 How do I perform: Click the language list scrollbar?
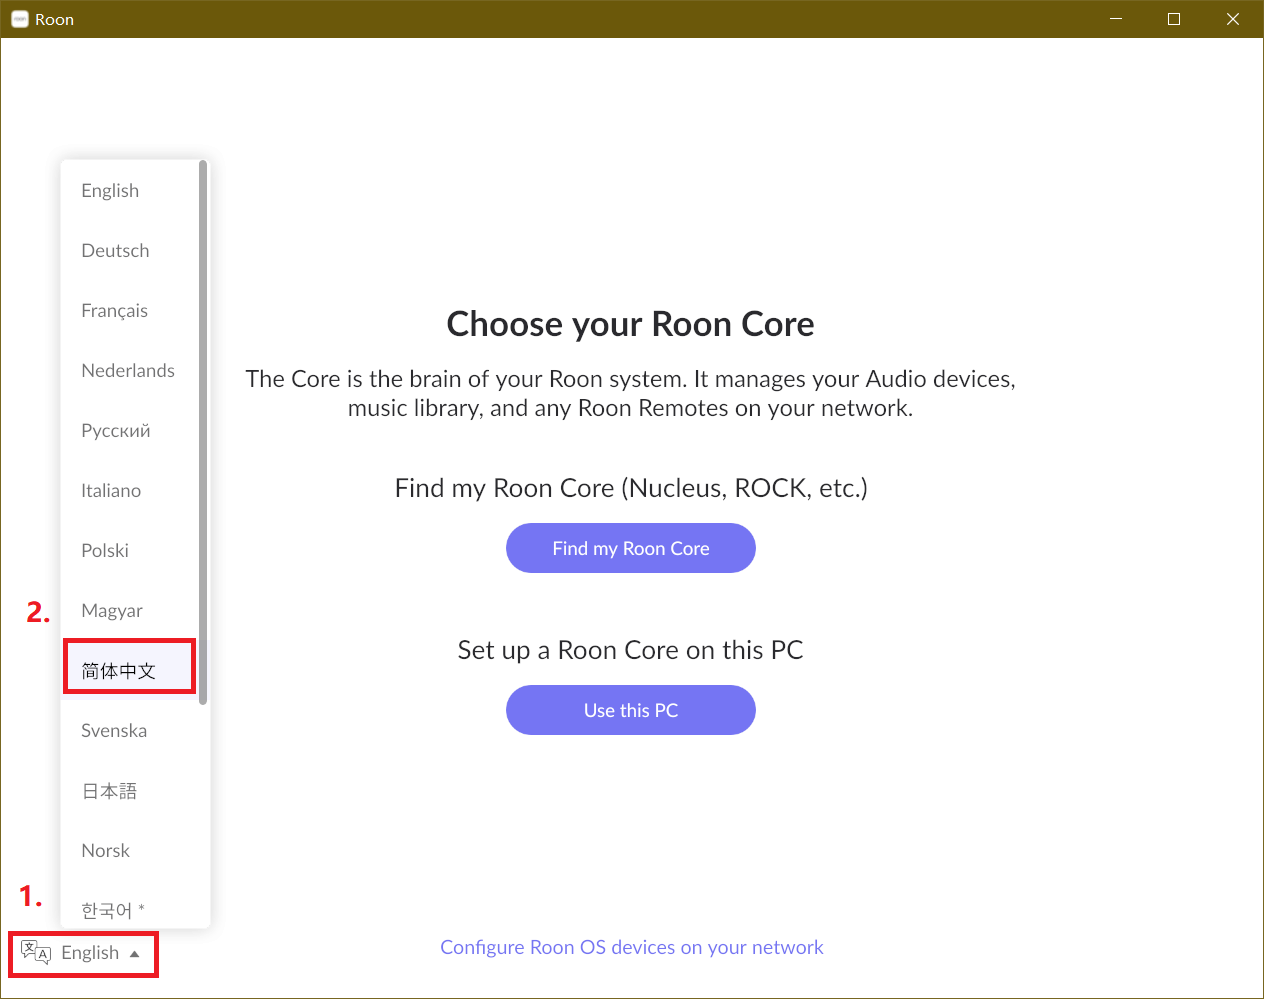pyautogui.click(x=203, y=432)
